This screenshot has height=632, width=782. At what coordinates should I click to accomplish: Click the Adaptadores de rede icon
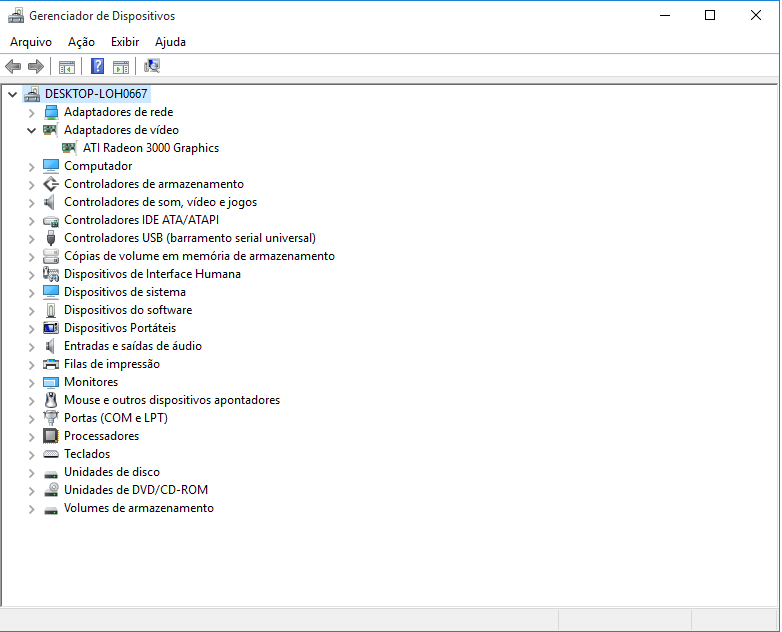(x=51, y=112)
